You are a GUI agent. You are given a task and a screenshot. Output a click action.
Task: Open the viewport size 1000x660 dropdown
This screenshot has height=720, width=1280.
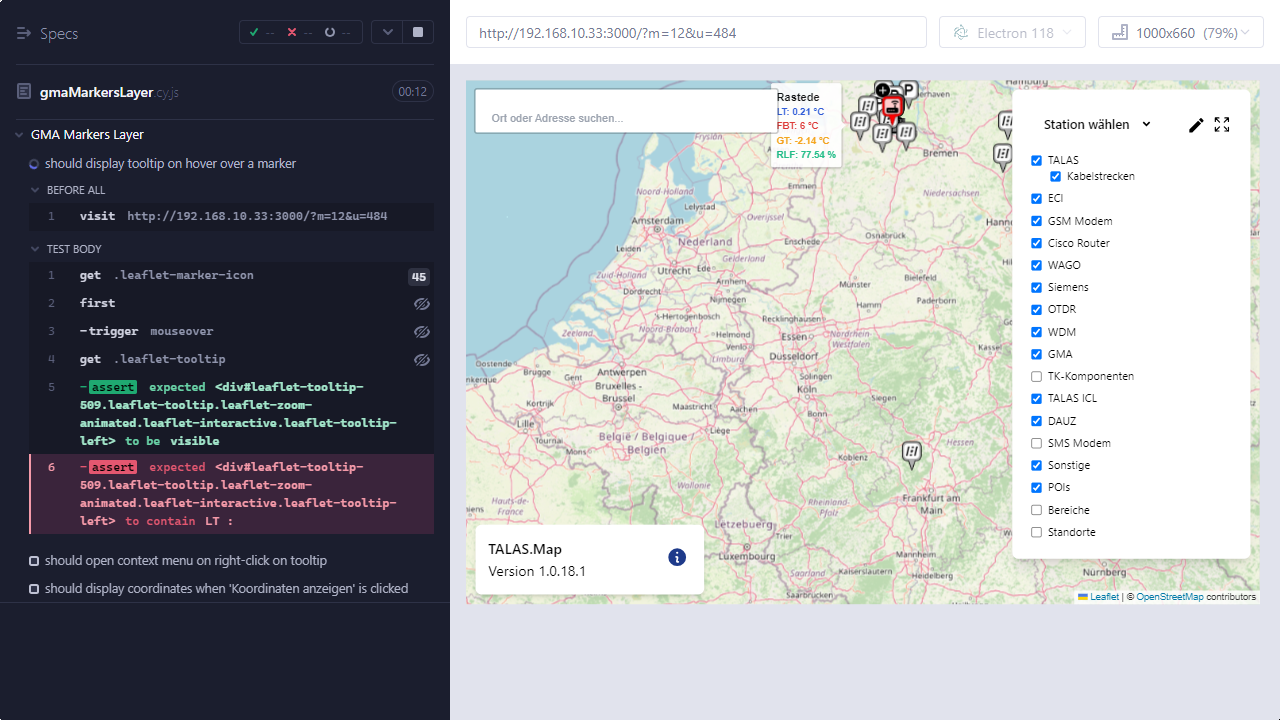(1180, 33)
